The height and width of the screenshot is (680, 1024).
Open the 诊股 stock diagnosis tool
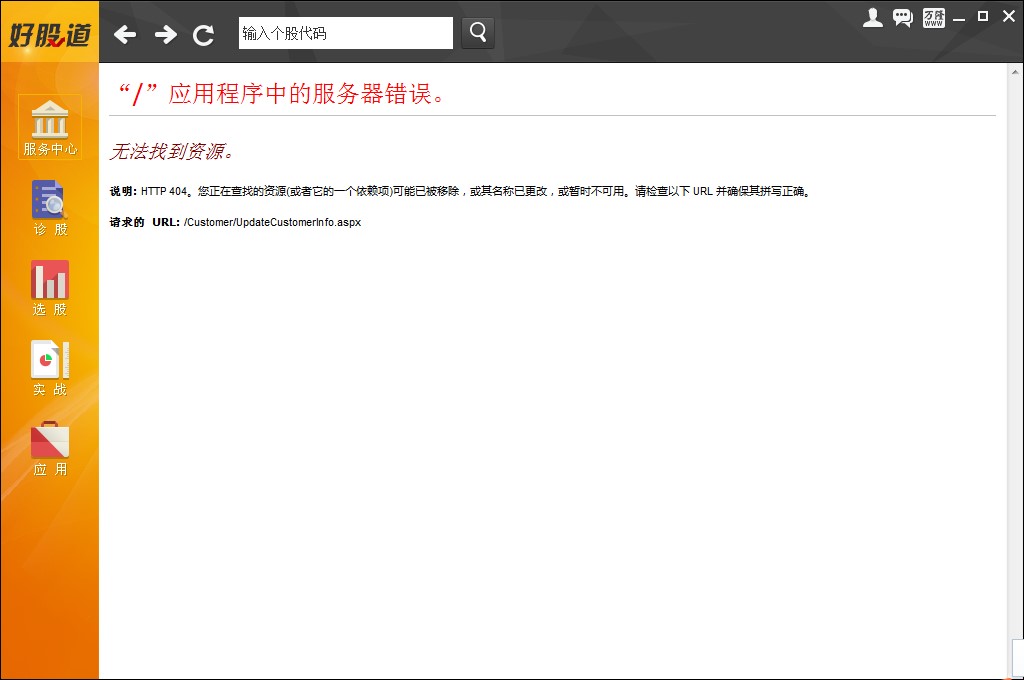point(50,207)
